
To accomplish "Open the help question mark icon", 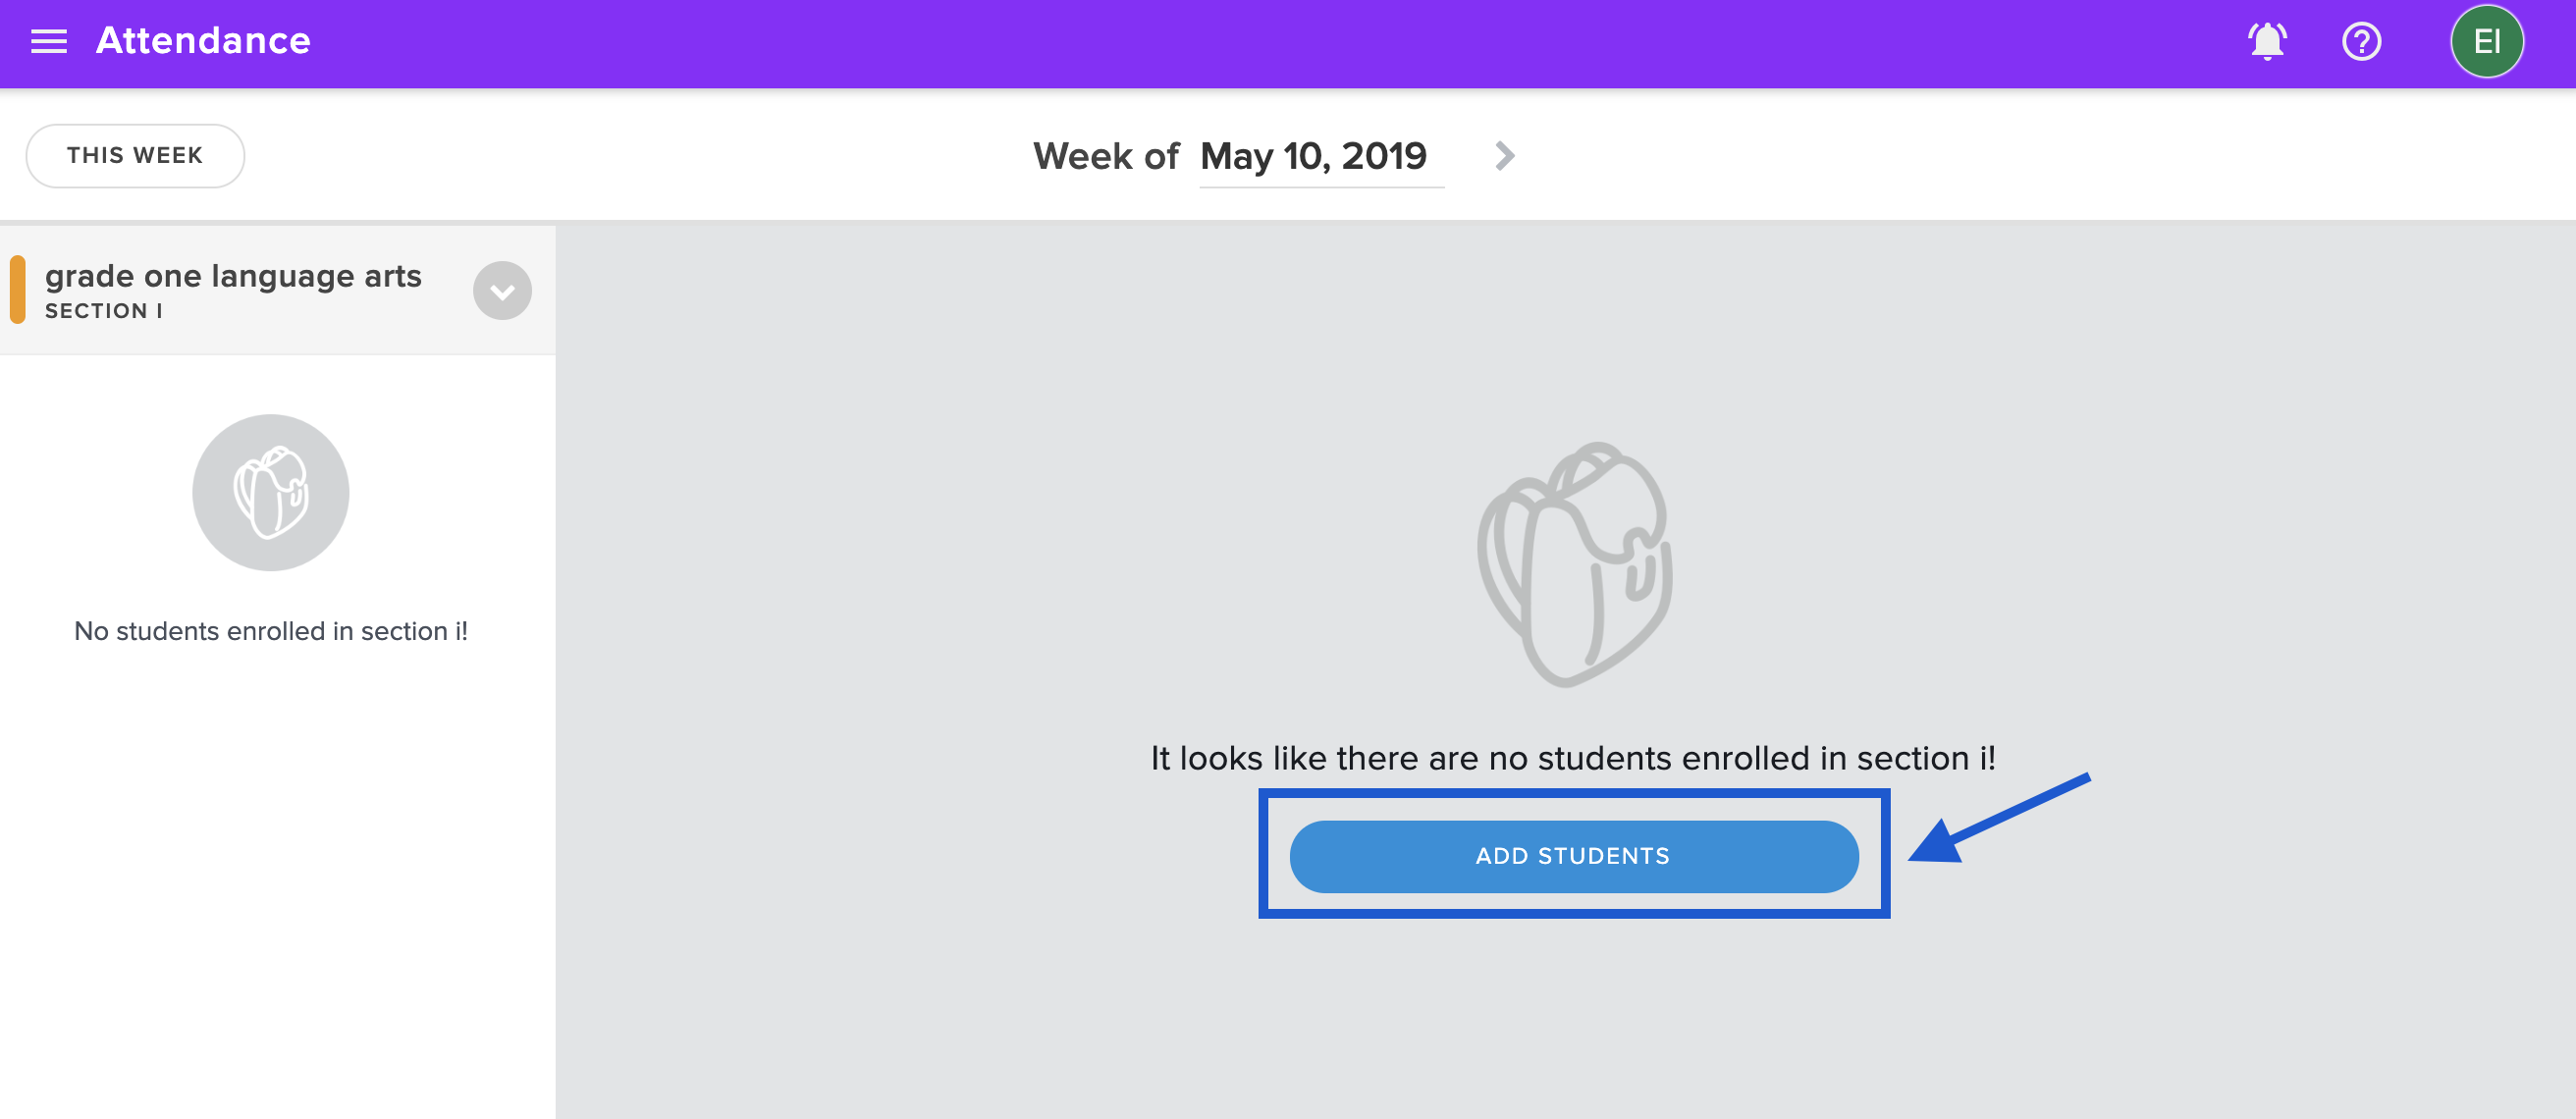I will pyautogui.click(x=2361, y=41).
